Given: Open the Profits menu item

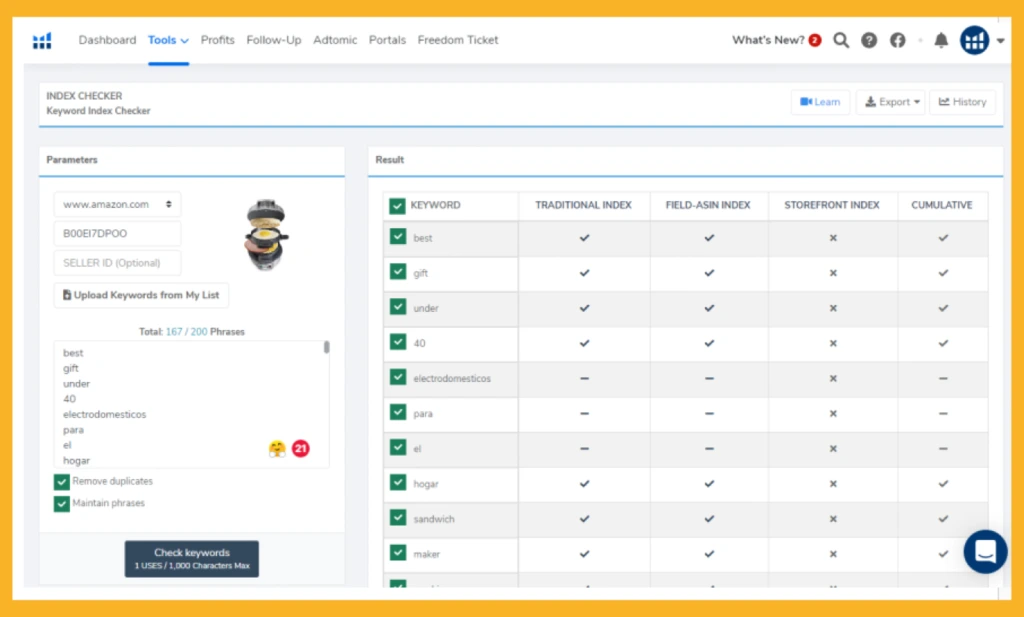Looking at the screenshot, I should tap(217, 41).
